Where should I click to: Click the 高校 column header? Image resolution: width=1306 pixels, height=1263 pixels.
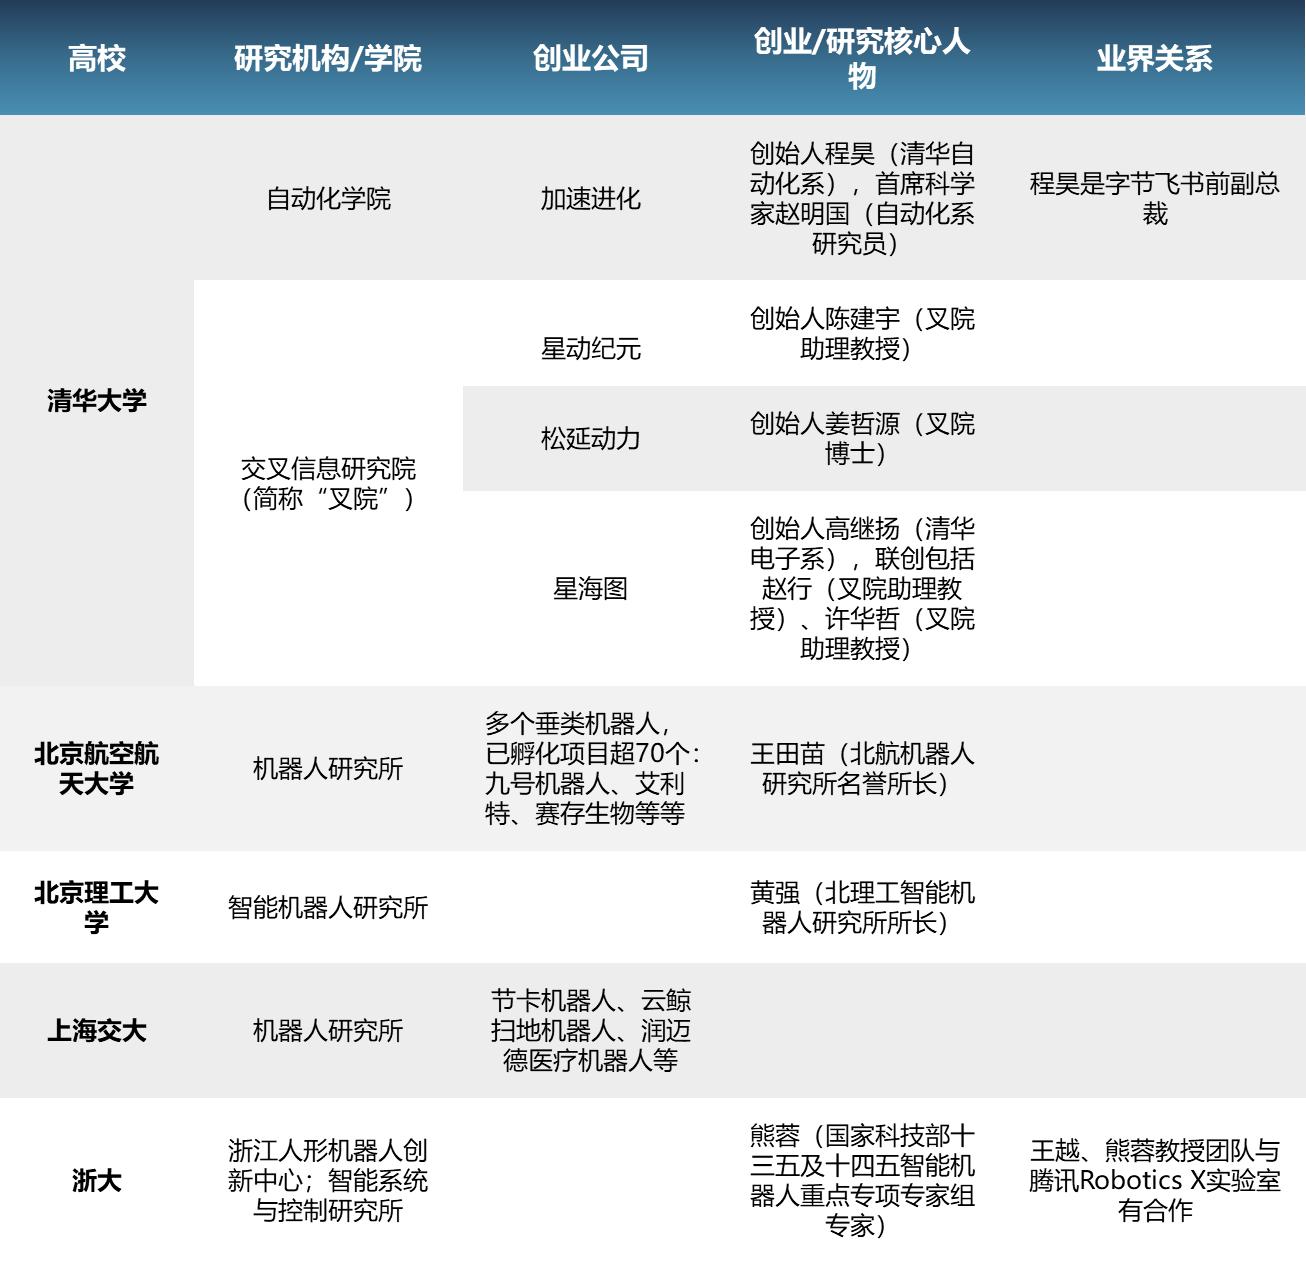click(97, 58)
